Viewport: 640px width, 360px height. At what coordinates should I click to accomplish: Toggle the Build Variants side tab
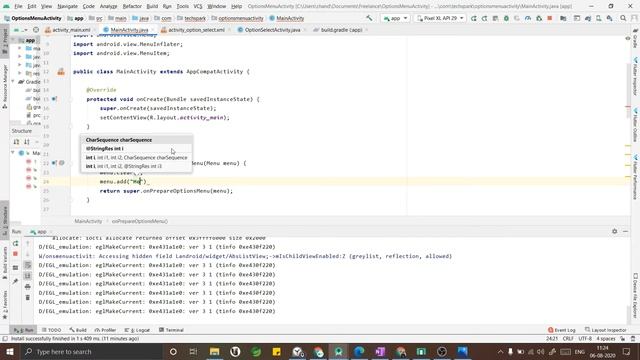pyautogui.click(x=5, y=262)
